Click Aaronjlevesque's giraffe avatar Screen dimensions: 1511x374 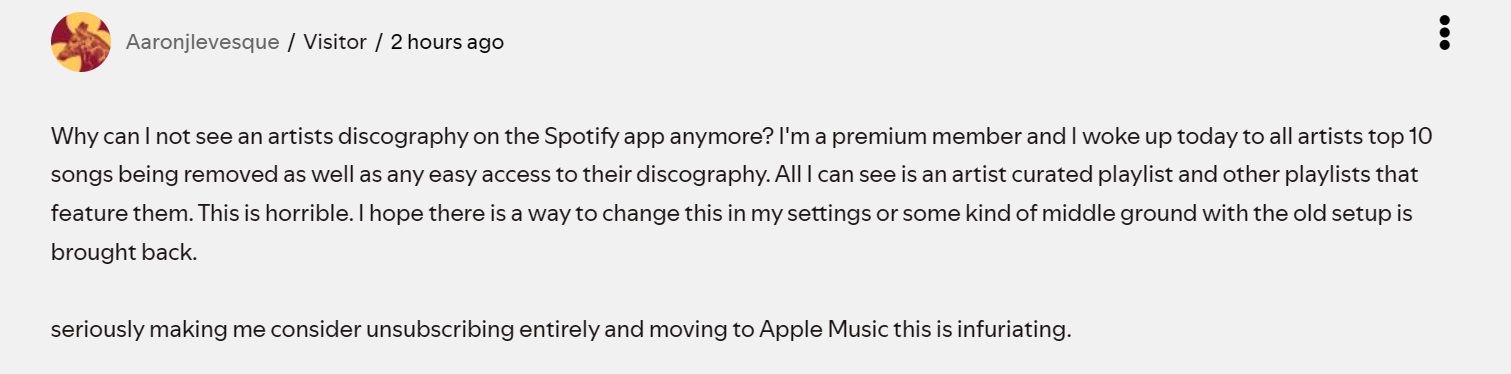(x=81, y=42)
